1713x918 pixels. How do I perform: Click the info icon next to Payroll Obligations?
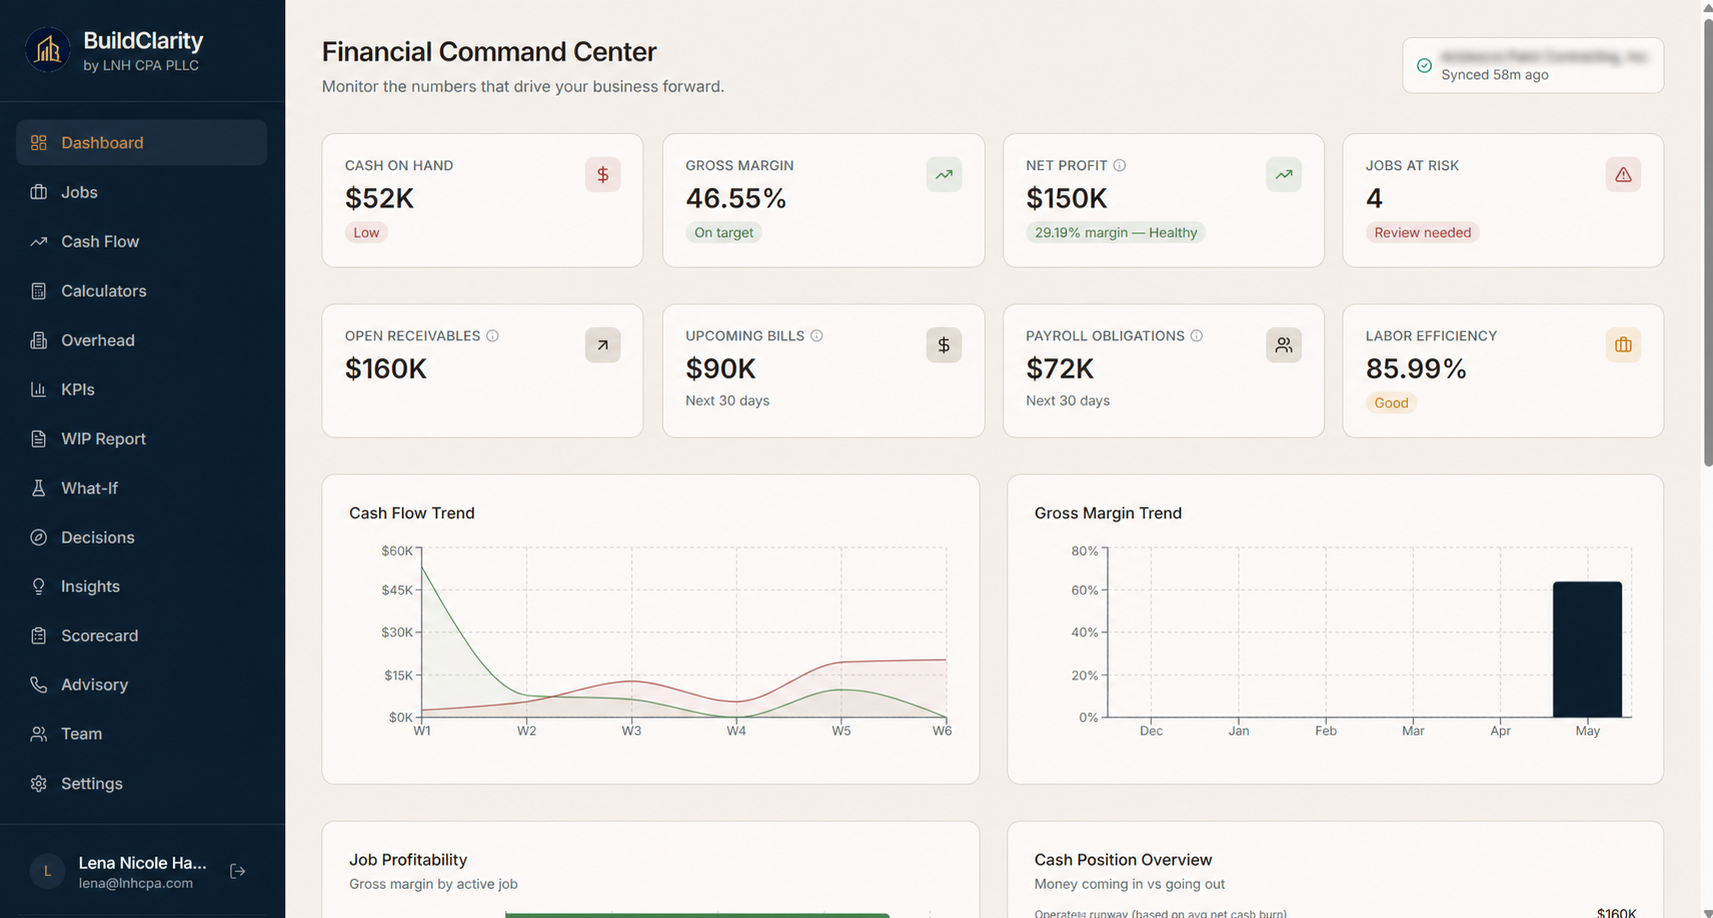(1197, 336)
